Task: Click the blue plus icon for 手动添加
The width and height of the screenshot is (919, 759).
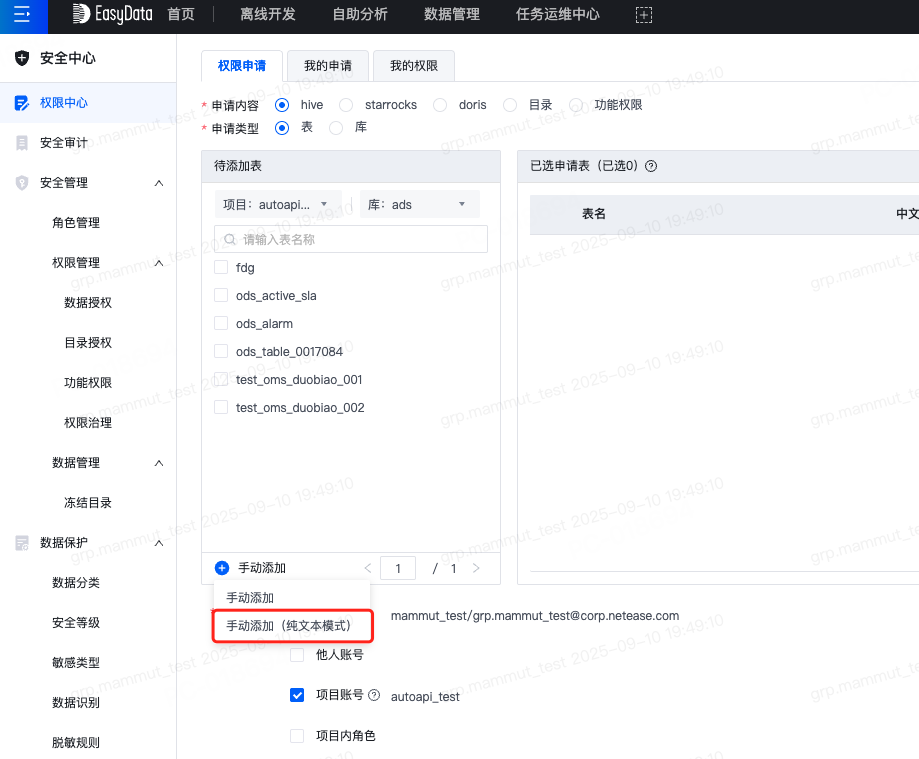Action: coord(222,568)
